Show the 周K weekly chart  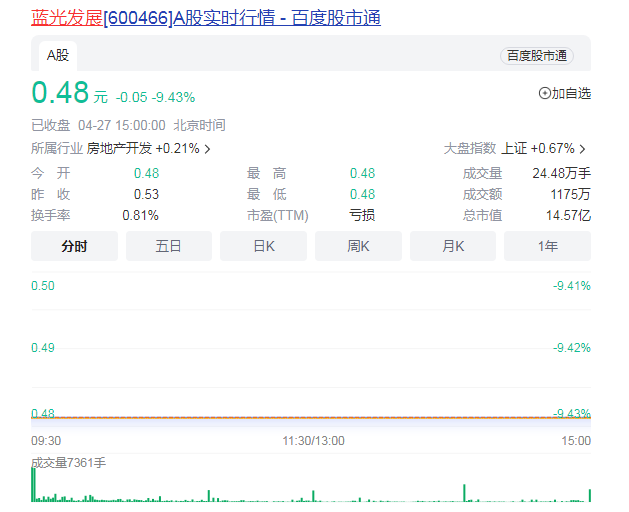point(358,246)
